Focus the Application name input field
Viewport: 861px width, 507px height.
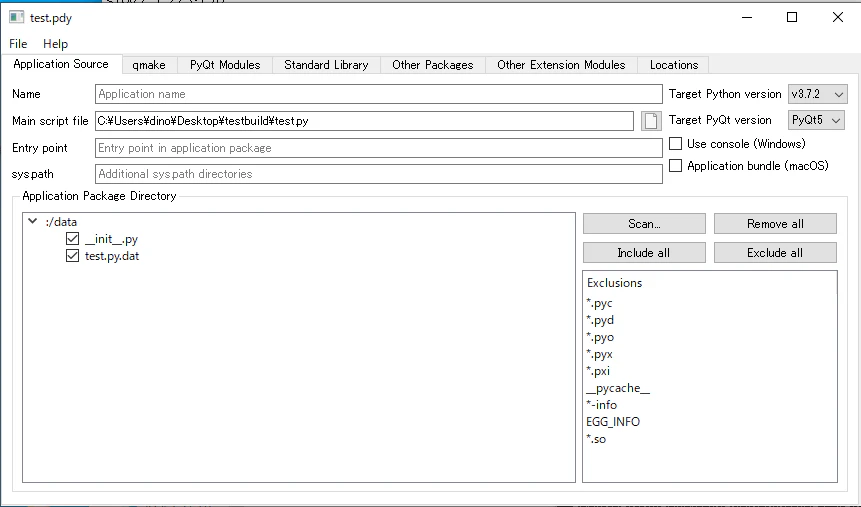pyautogui.click(x=378, y=94)
